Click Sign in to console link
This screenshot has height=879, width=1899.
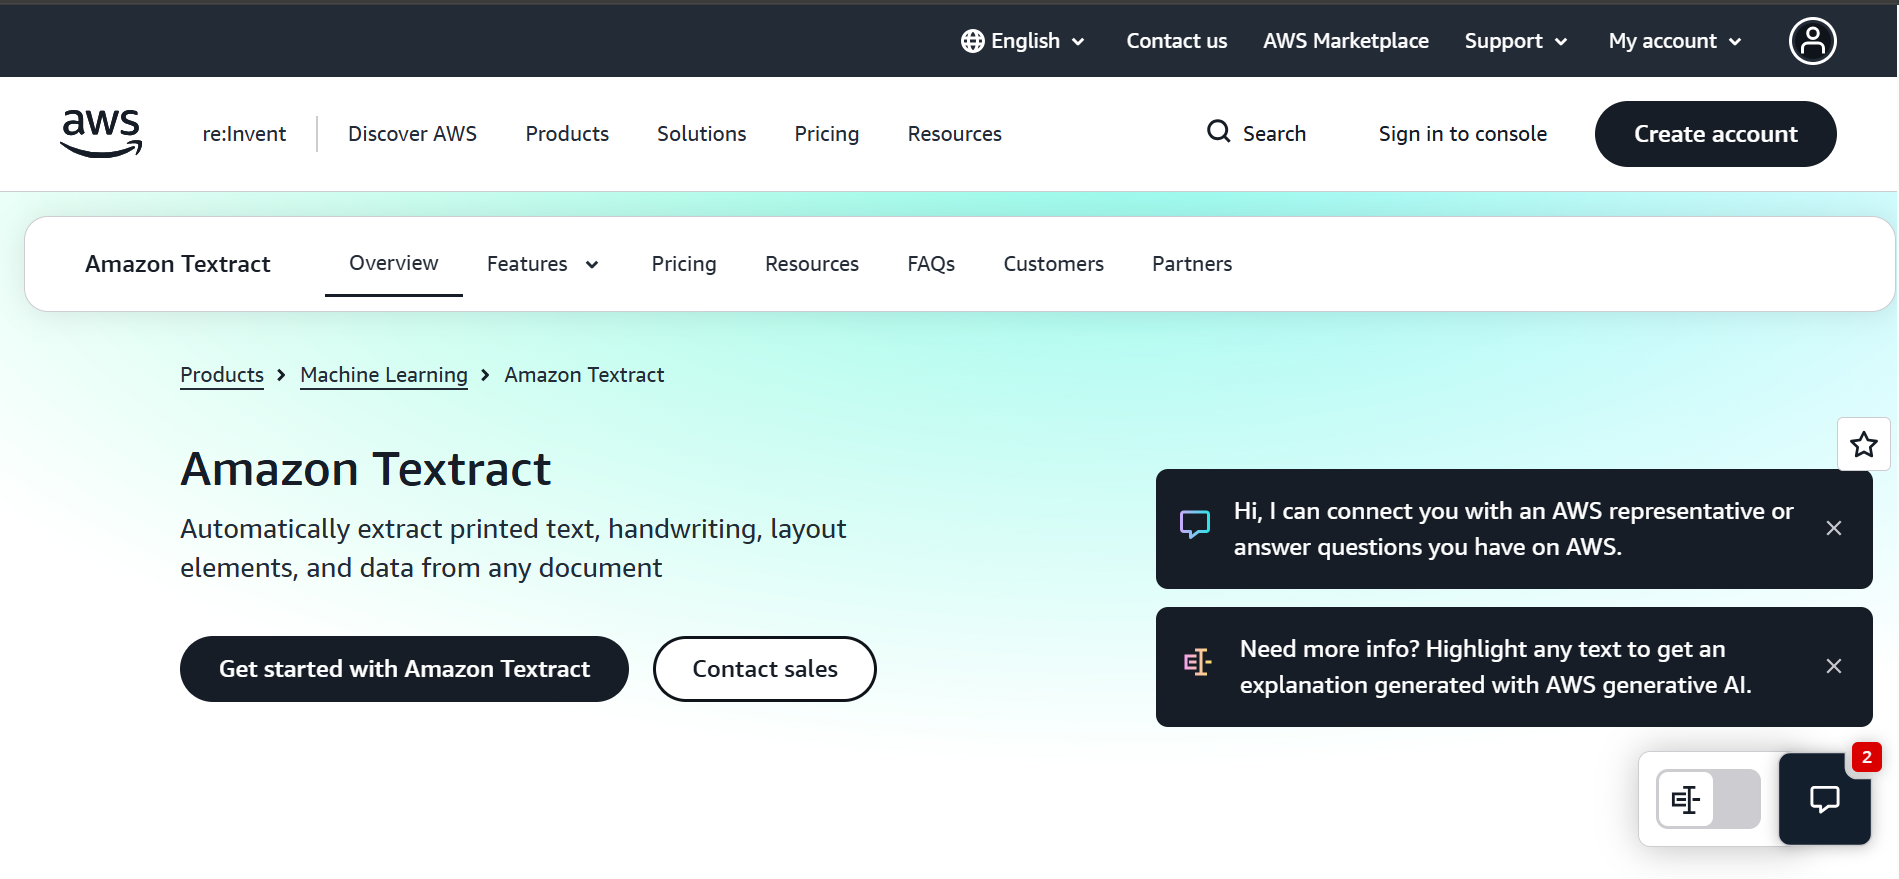point(1462,134)
